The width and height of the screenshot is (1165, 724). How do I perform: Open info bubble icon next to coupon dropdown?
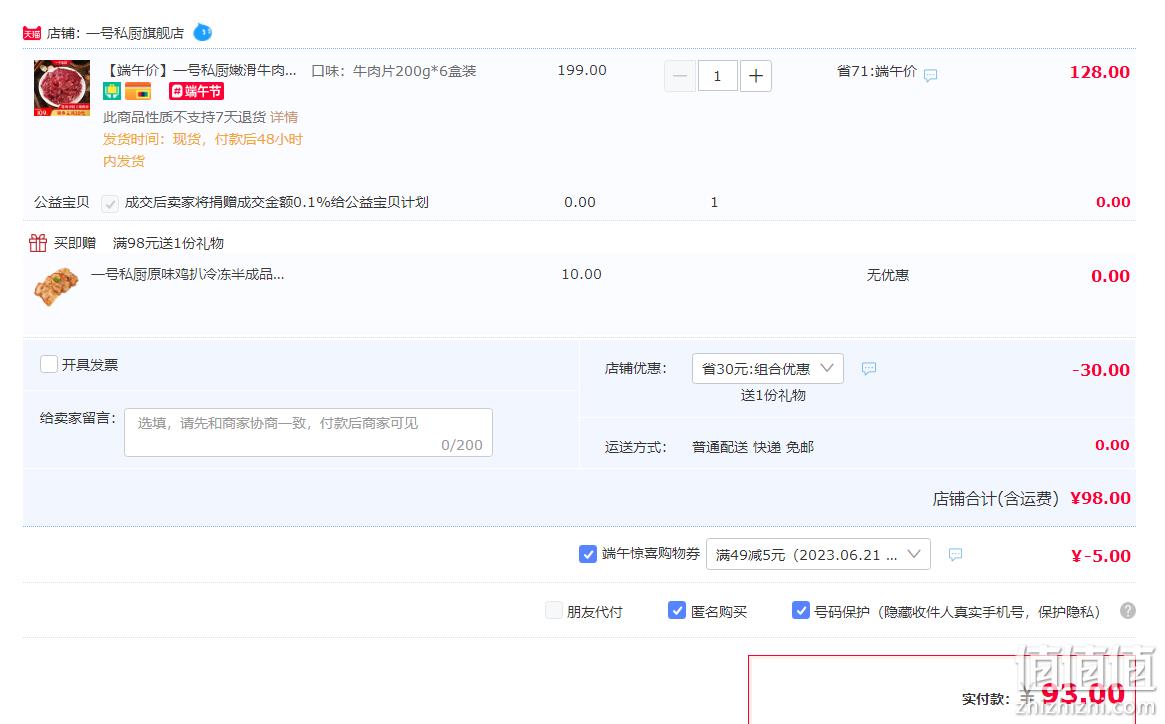coord(955,555)
